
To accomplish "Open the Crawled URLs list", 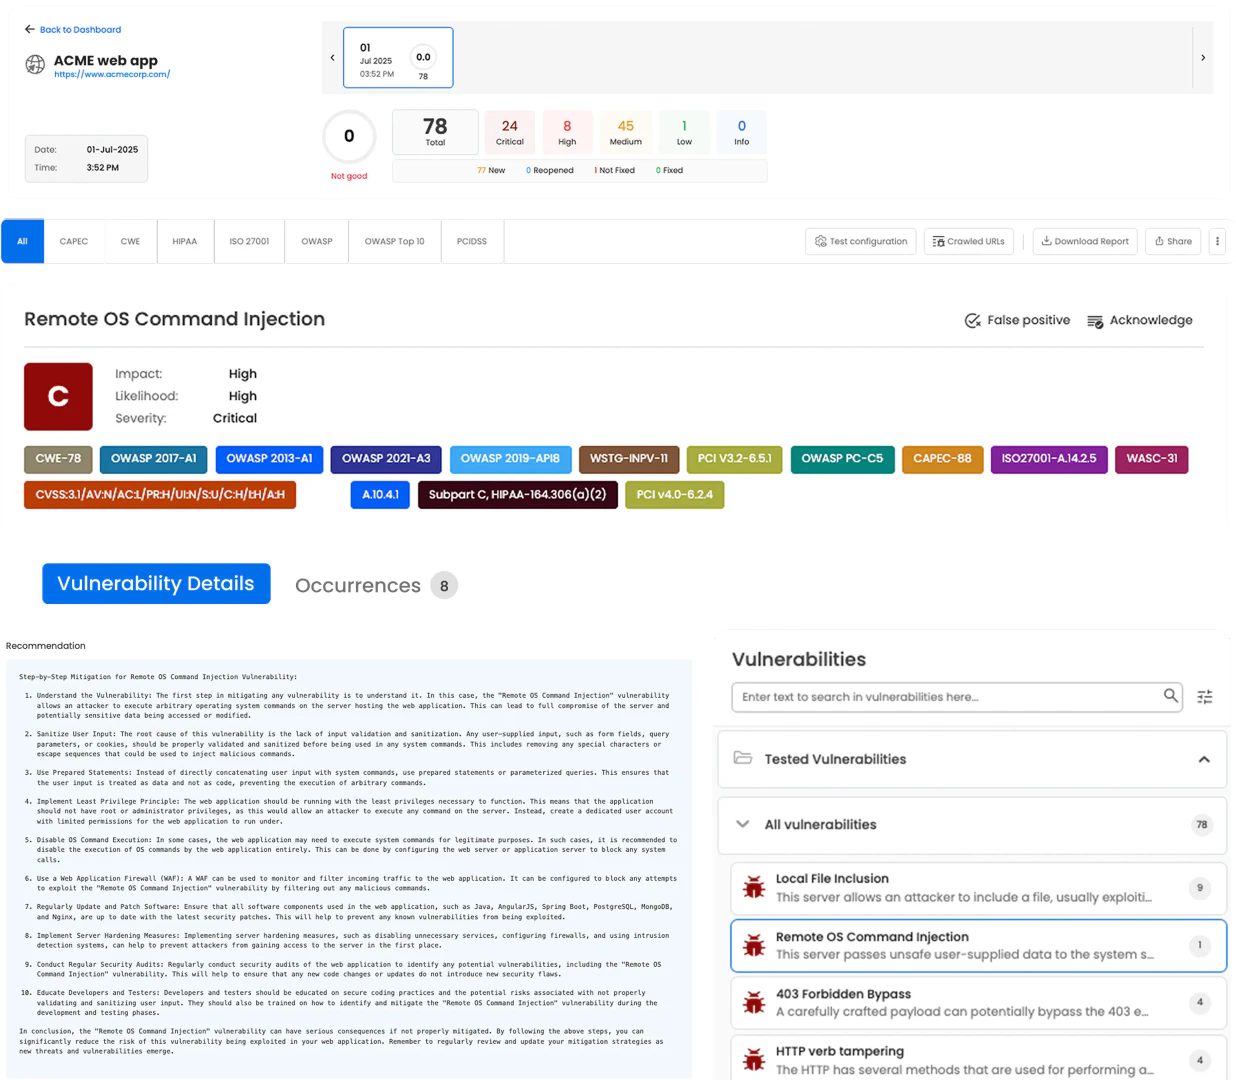I will click(x=968, y=242).
